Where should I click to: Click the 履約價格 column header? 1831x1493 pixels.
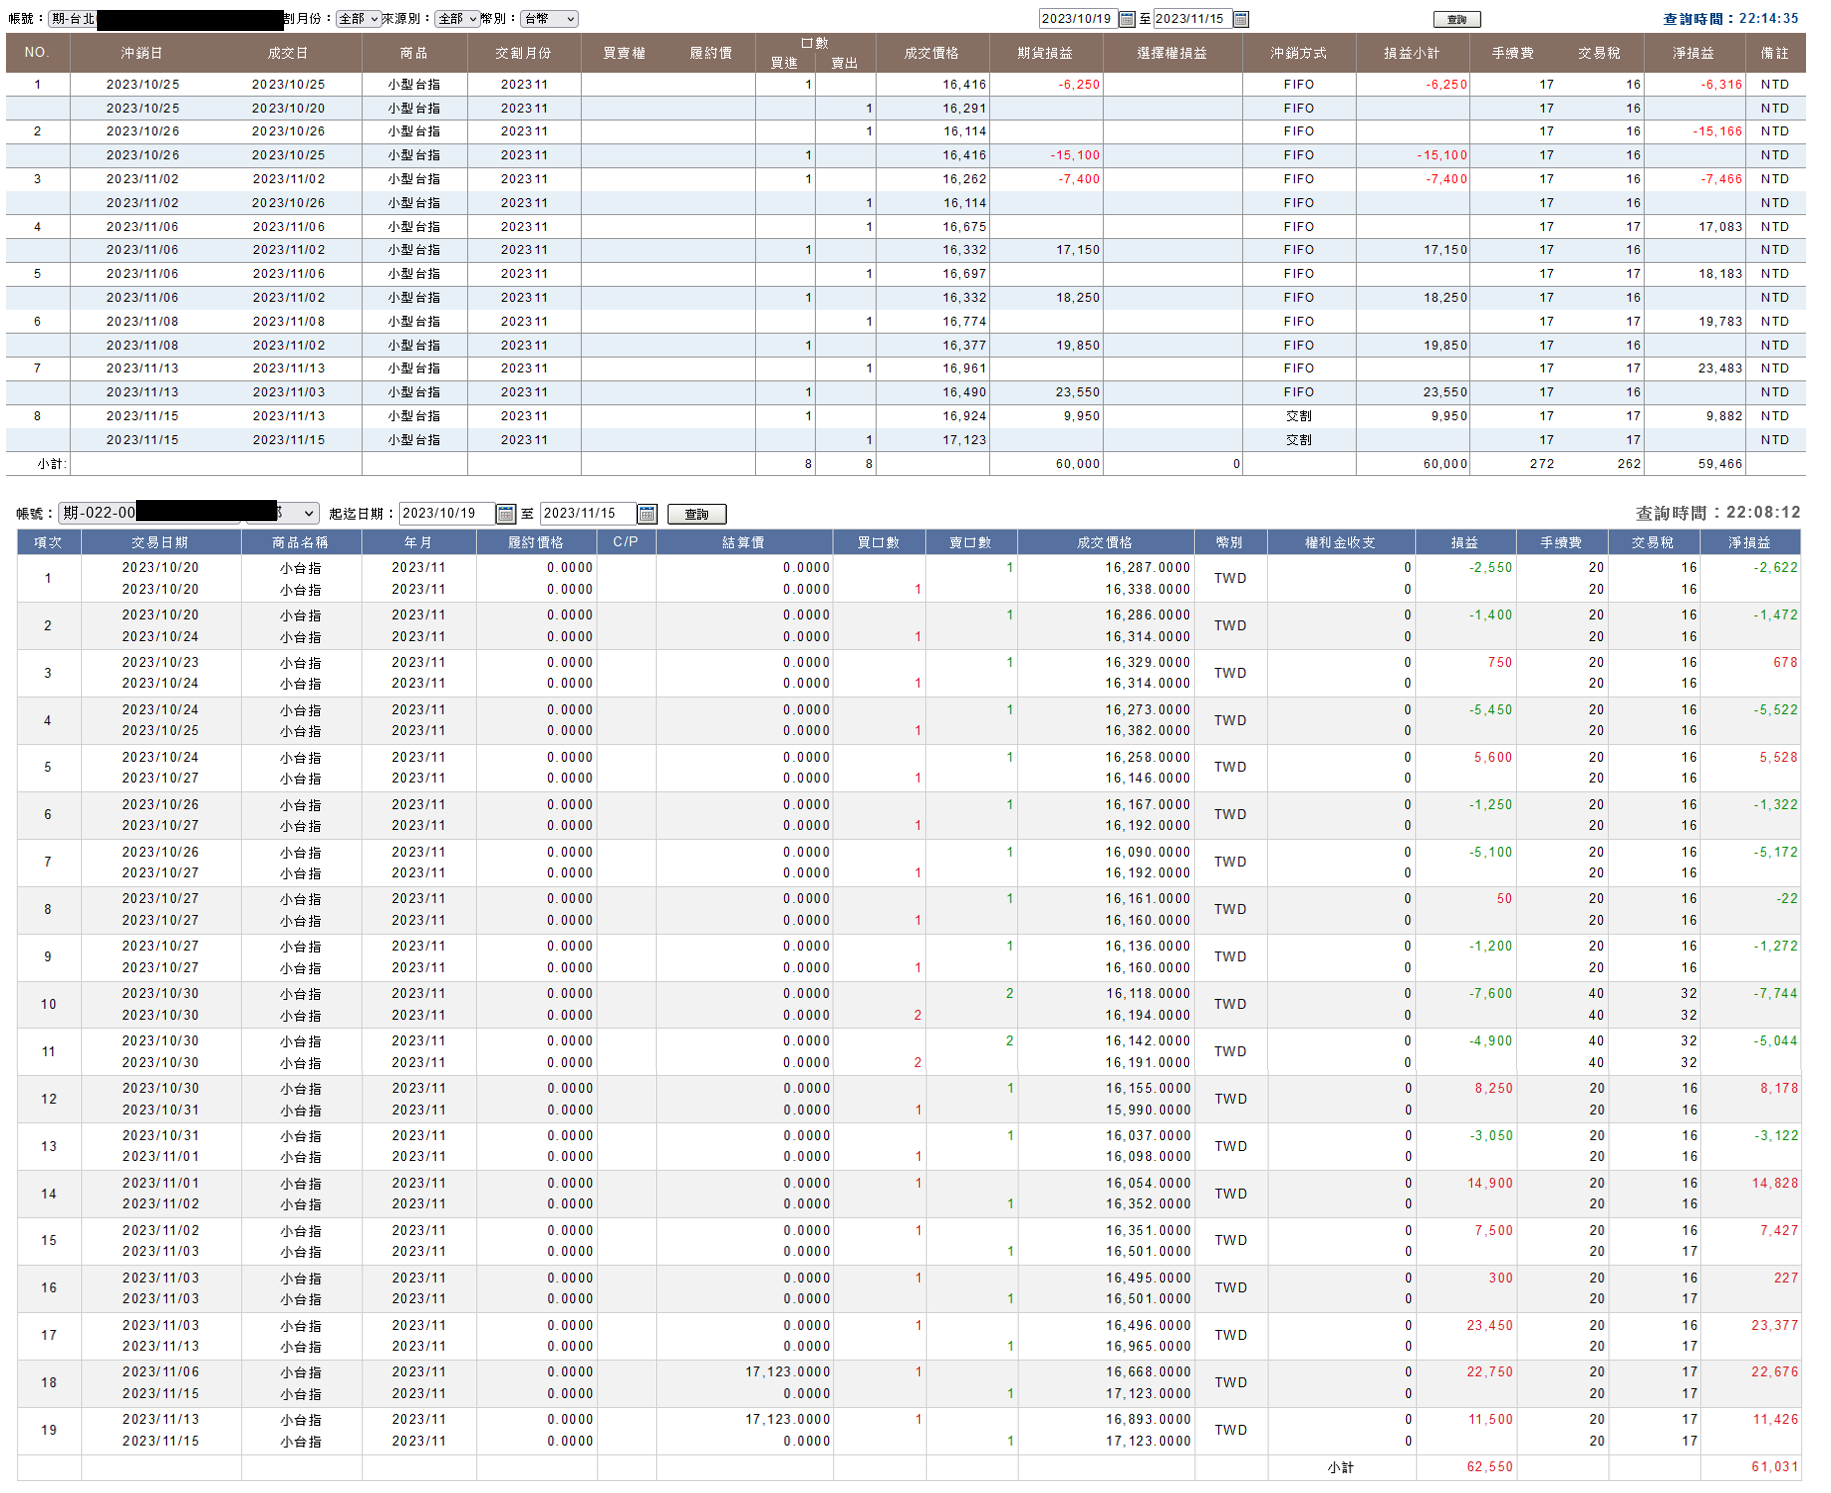click(536, 542)
